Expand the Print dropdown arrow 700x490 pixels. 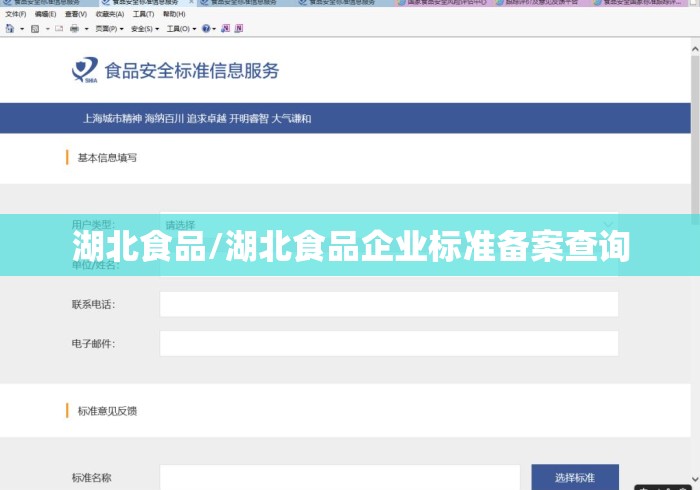click(x=86, y=29)
